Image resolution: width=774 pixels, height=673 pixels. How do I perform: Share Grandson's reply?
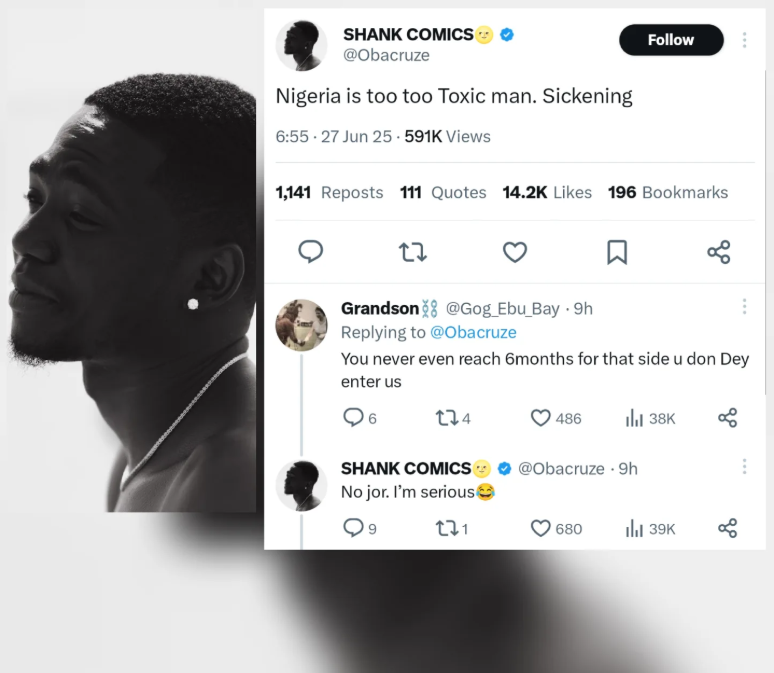click(728, 418)
